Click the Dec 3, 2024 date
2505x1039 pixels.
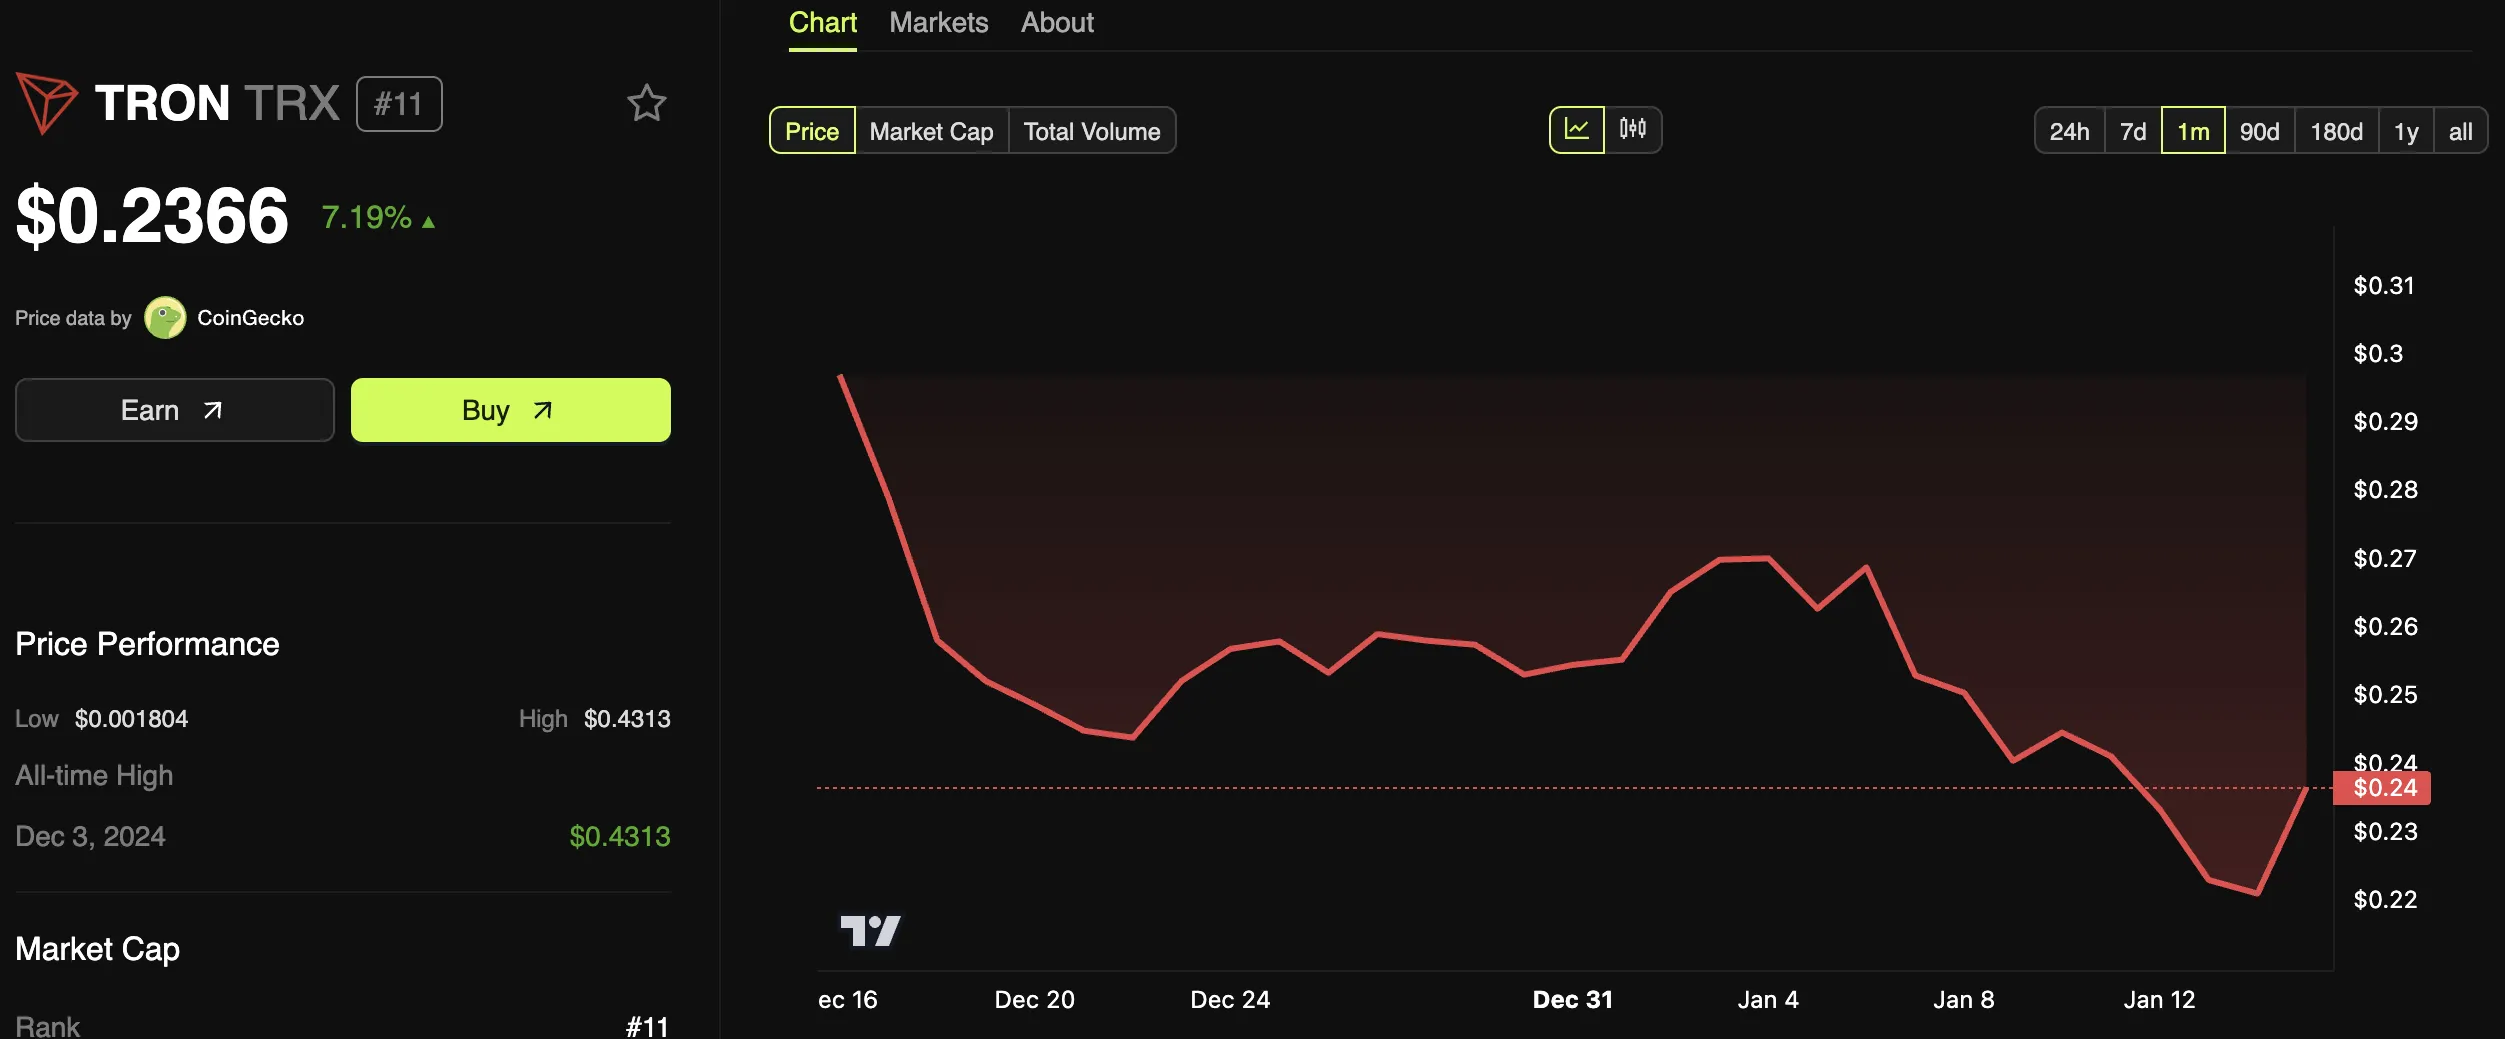[x=90, y=836]
